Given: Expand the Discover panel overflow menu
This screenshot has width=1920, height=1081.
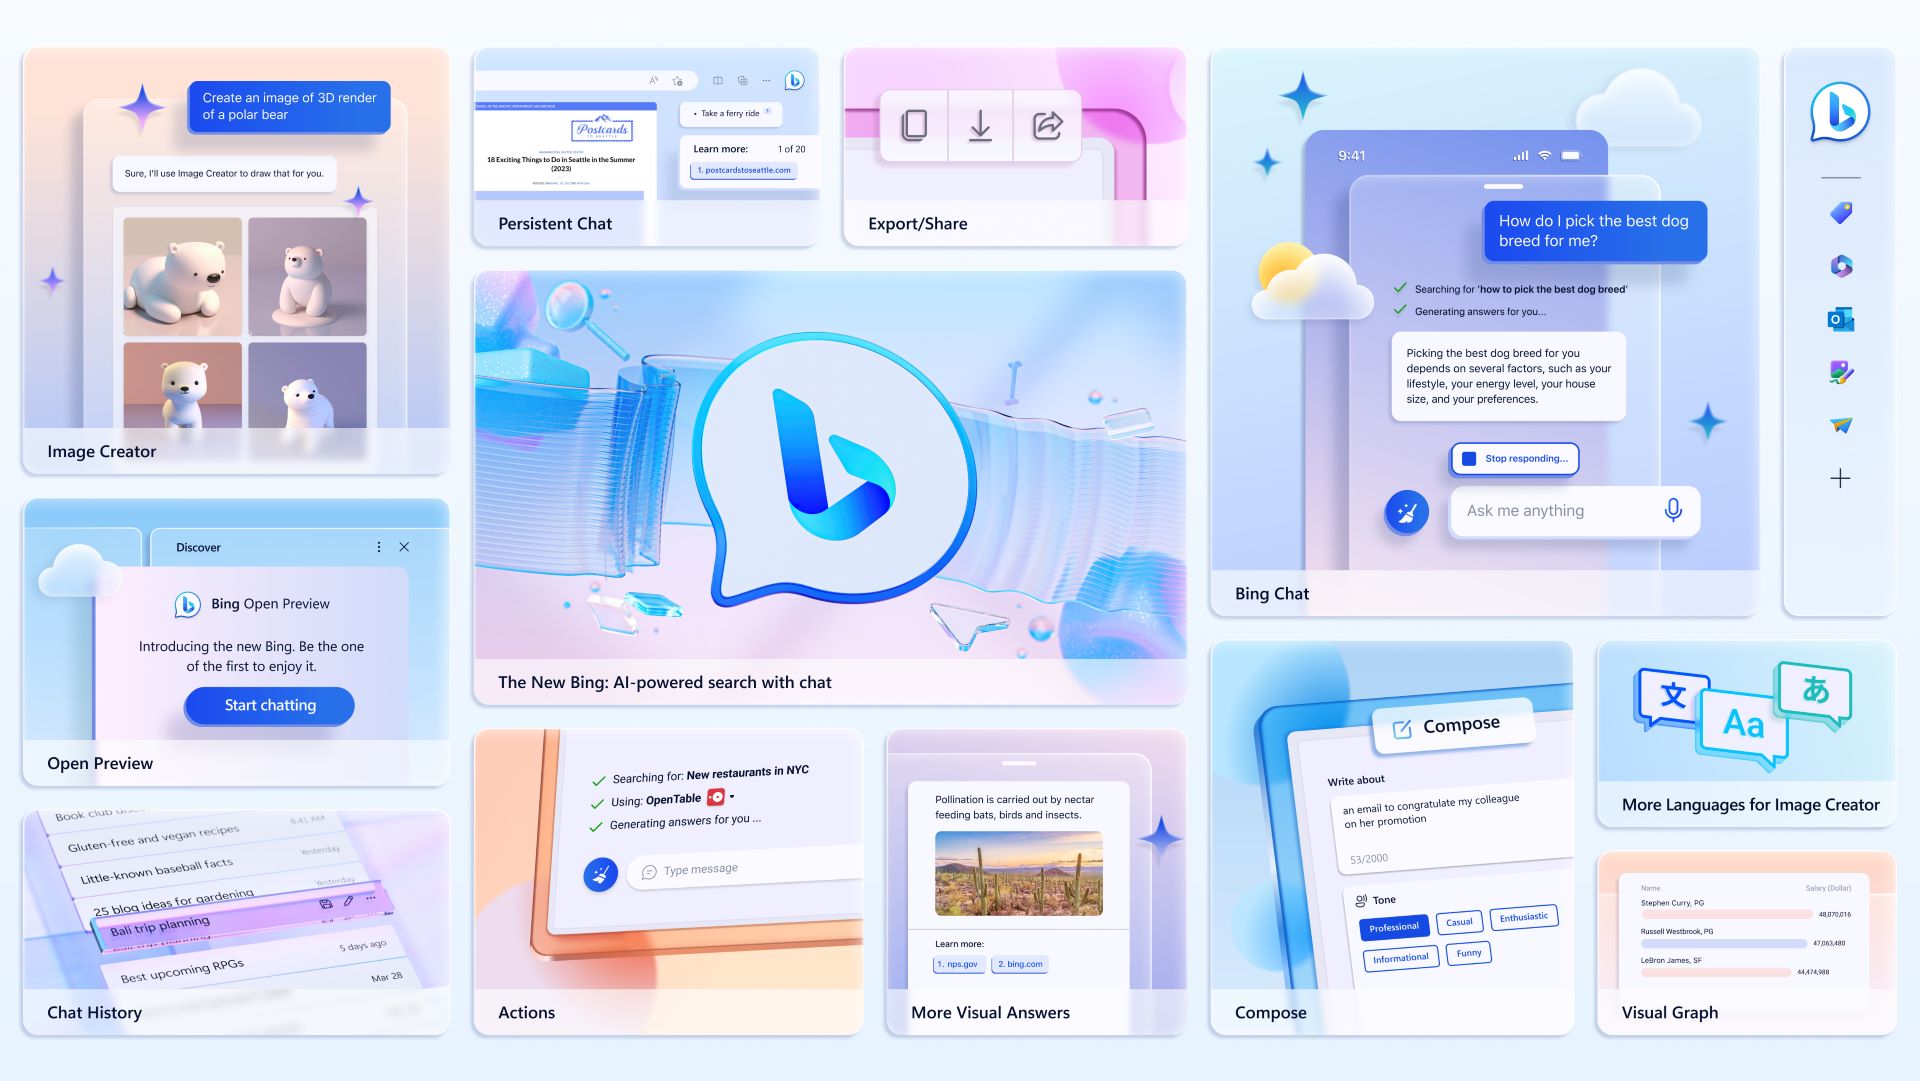Looking at the screenshot, I should click(376, 547).
